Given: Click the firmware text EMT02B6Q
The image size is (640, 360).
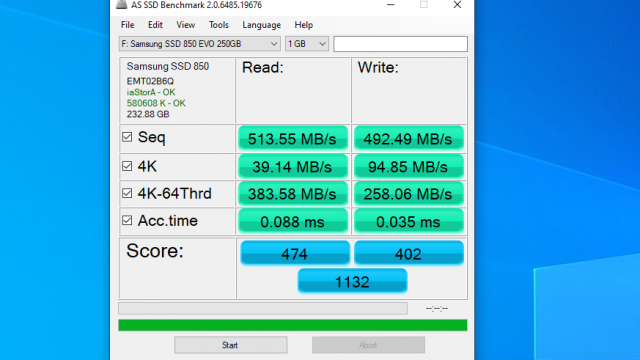Looking at the screenshot, I should point(150,81).
